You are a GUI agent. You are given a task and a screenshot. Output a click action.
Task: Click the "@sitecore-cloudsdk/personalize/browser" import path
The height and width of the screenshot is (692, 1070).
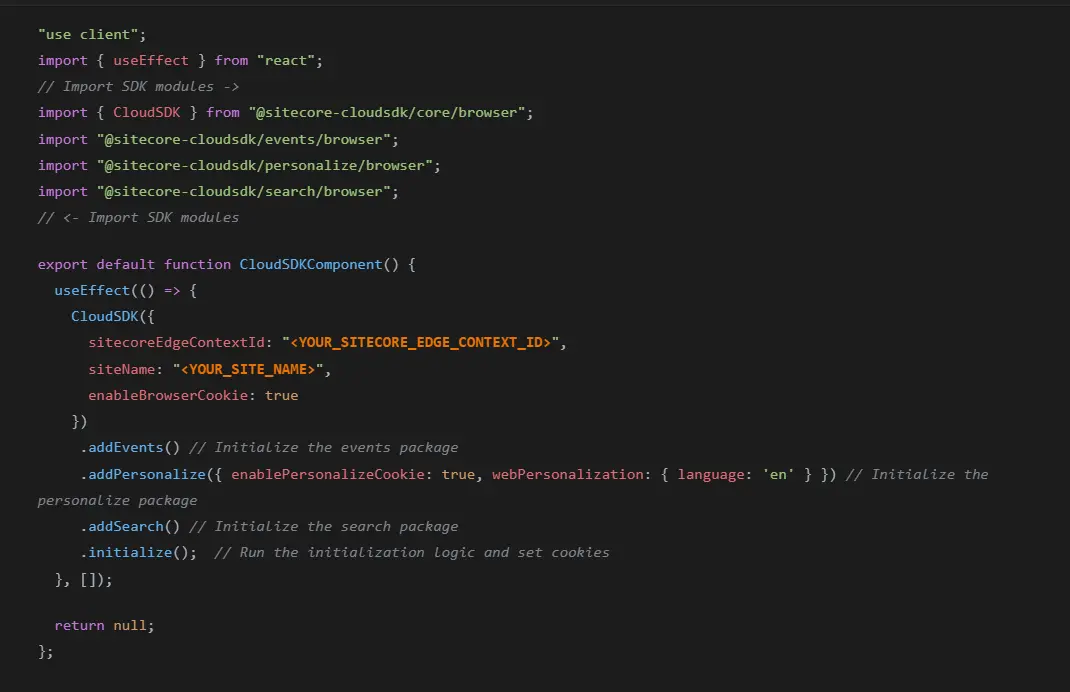coord(265,165)
